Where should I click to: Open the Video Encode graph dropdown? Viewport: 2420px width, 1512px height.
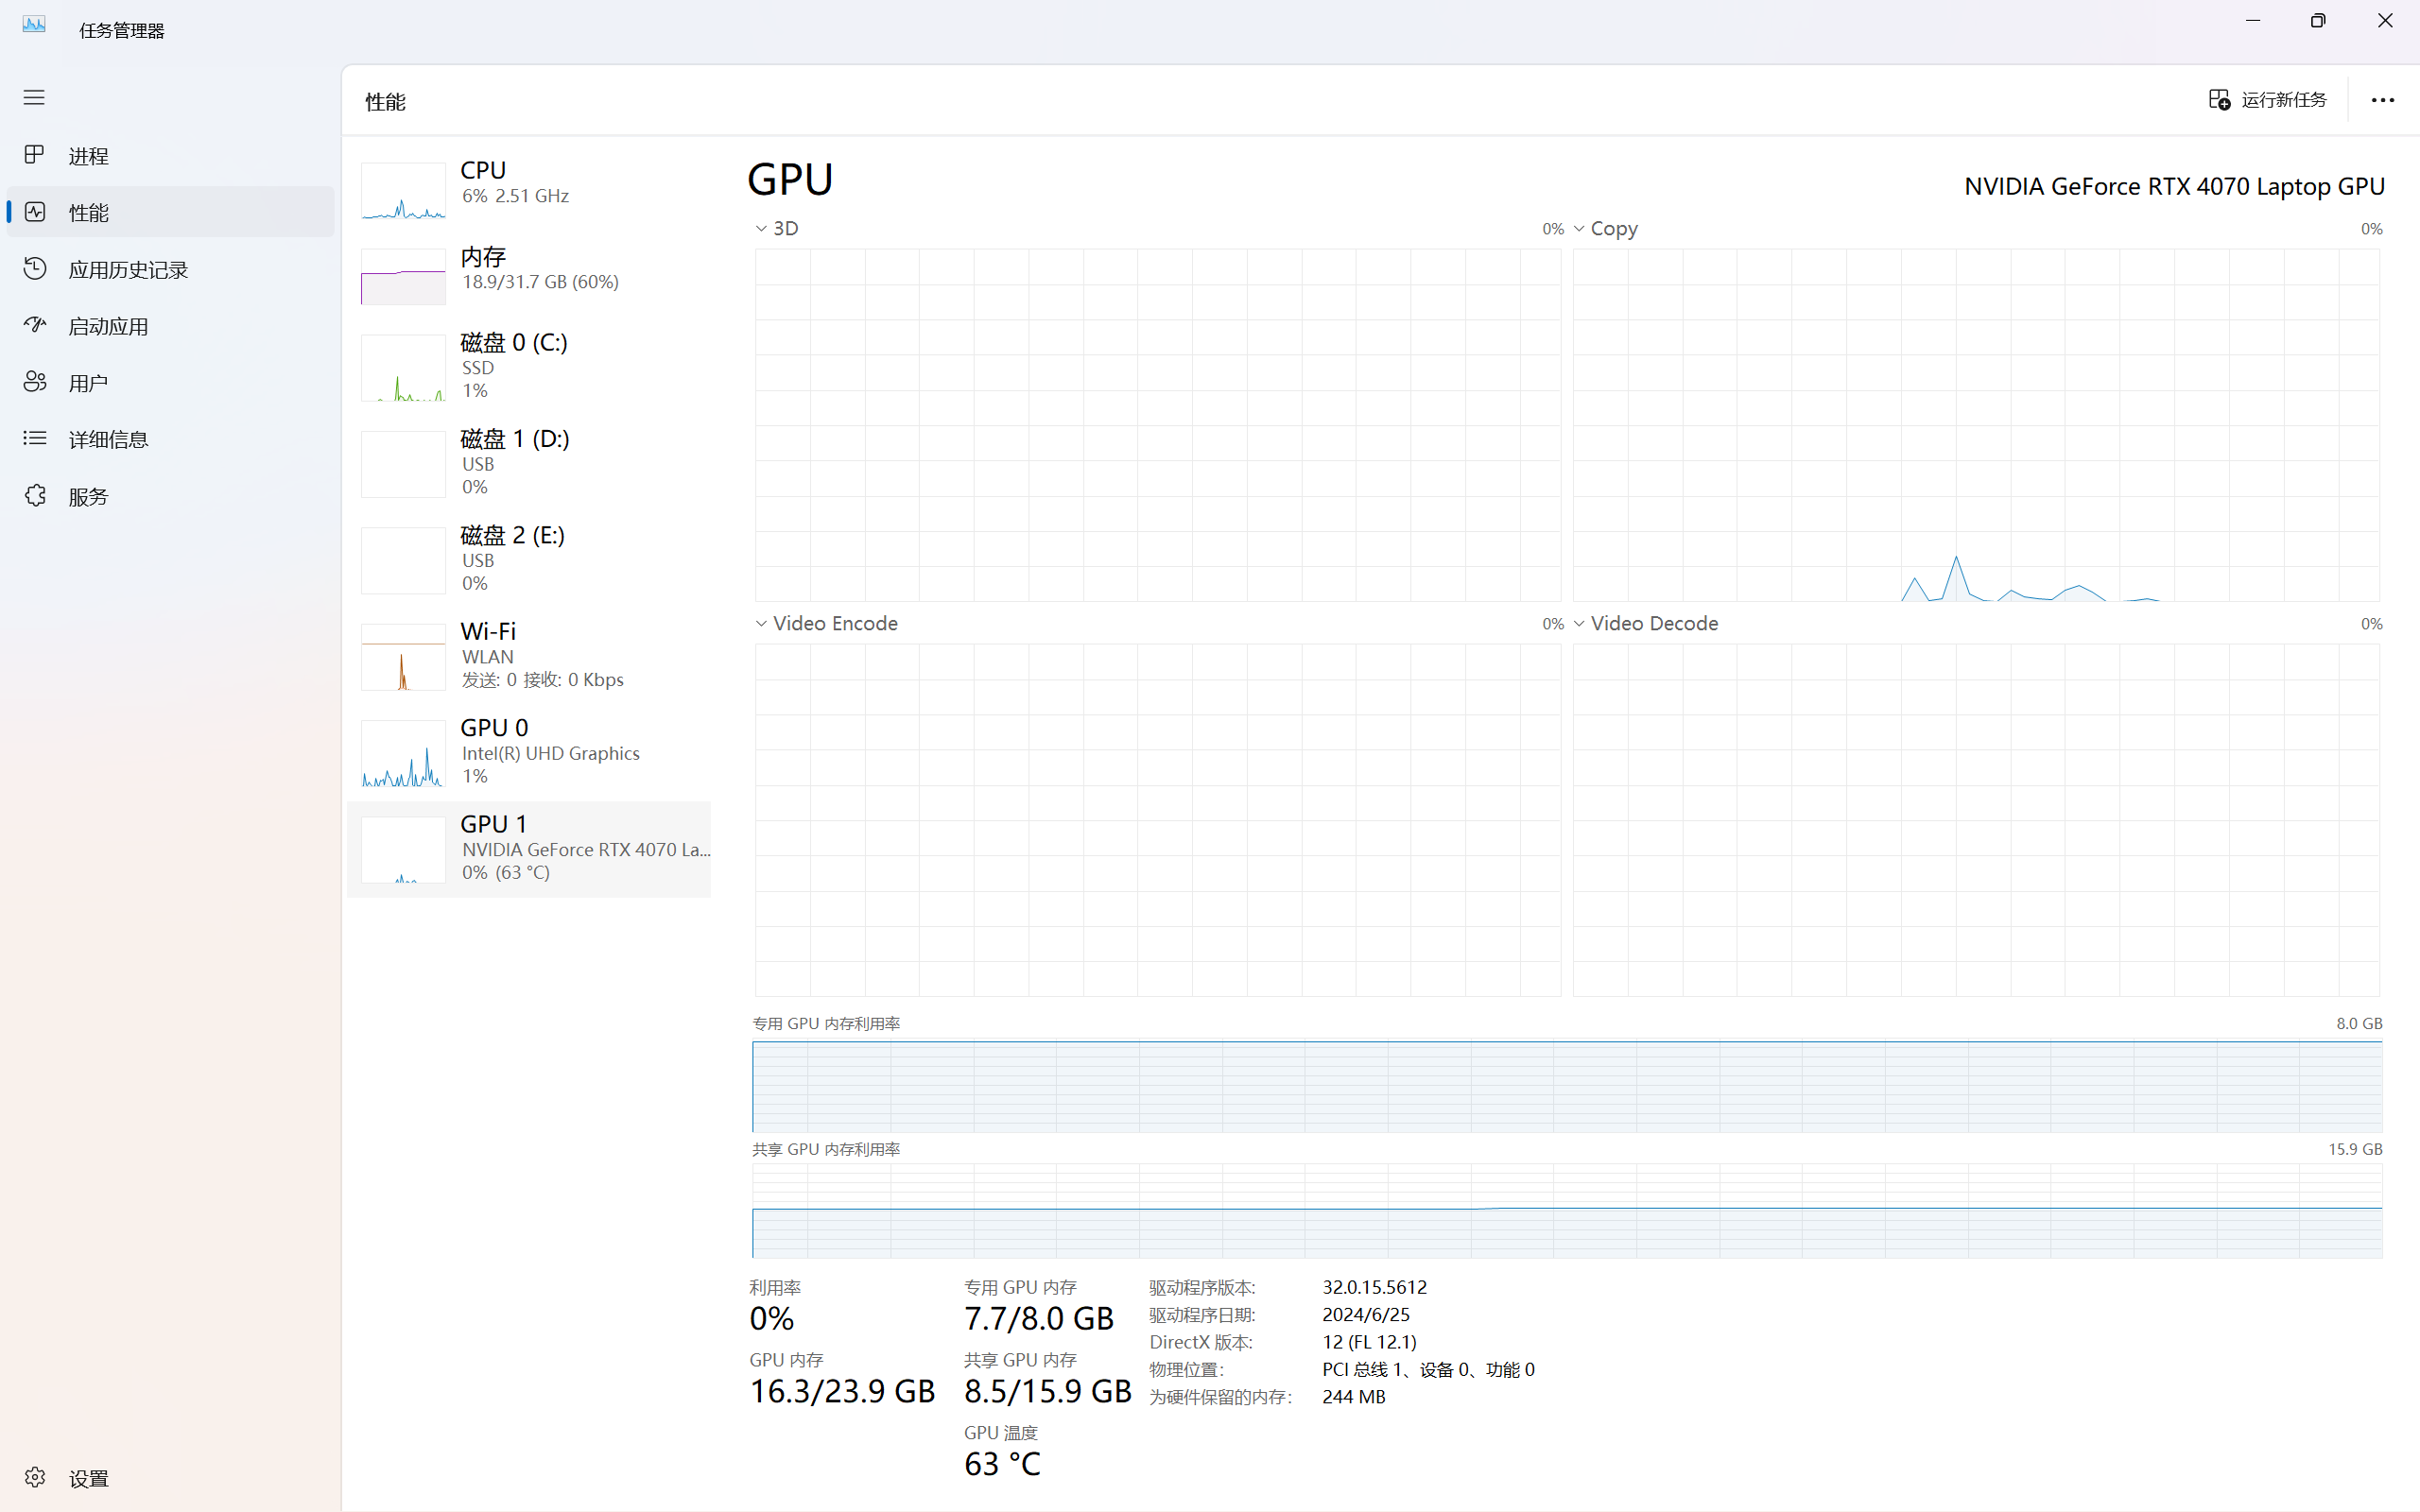point(762,623)
